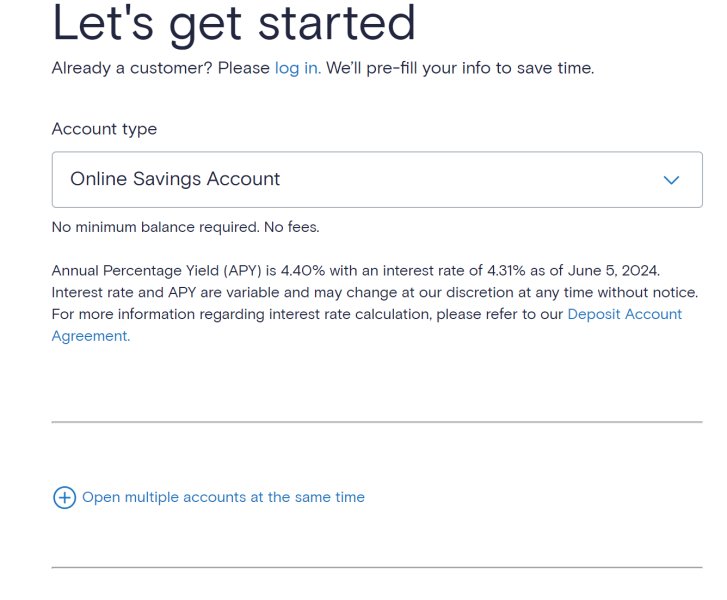This screenshot has height=600, width=727.
Task: Click Open multiple accounts at the same time
Action: 223,497
